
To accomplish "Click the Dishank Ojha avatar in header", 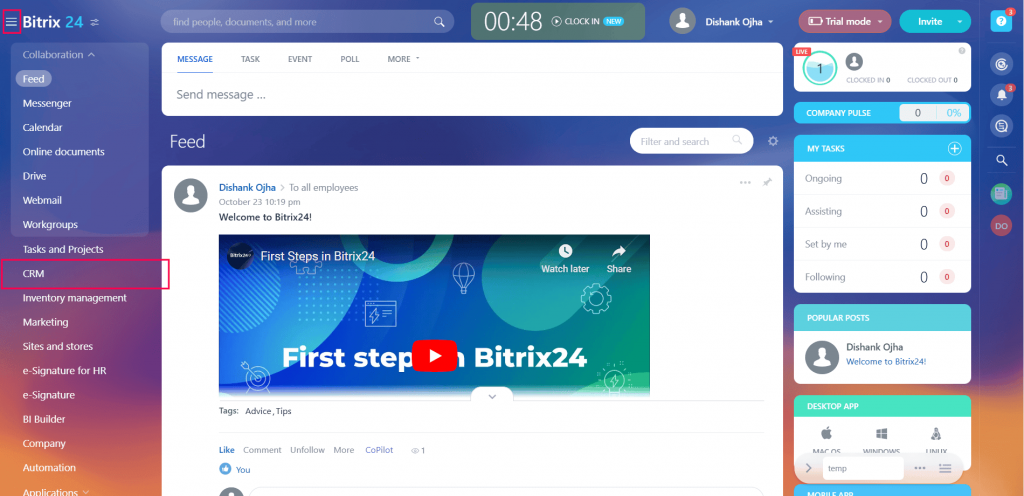I will coord(682,21).
